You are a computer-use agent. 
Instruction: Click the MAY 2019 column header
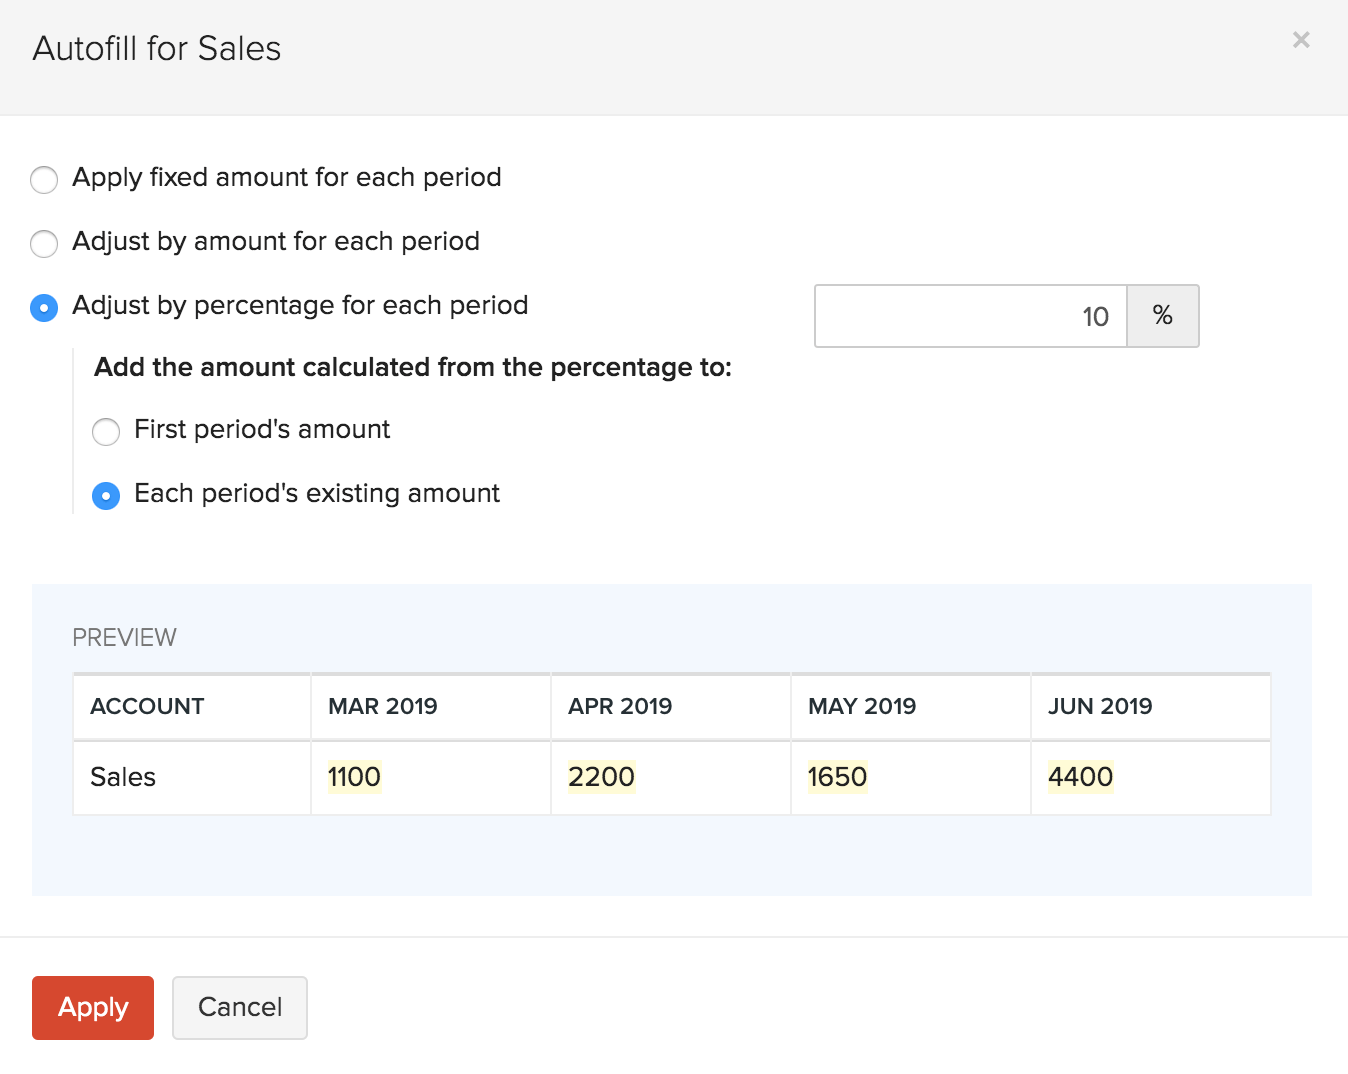coord(862,707)
